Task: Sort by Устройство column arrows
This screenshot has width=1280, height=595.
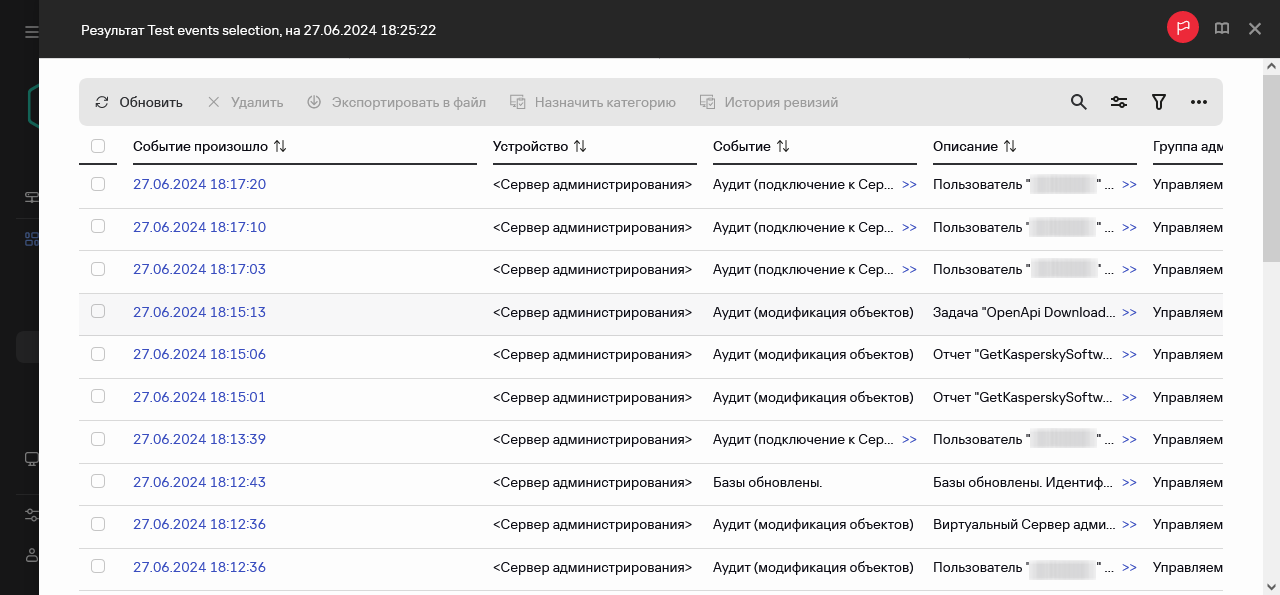Action: [x=580, y=146]
